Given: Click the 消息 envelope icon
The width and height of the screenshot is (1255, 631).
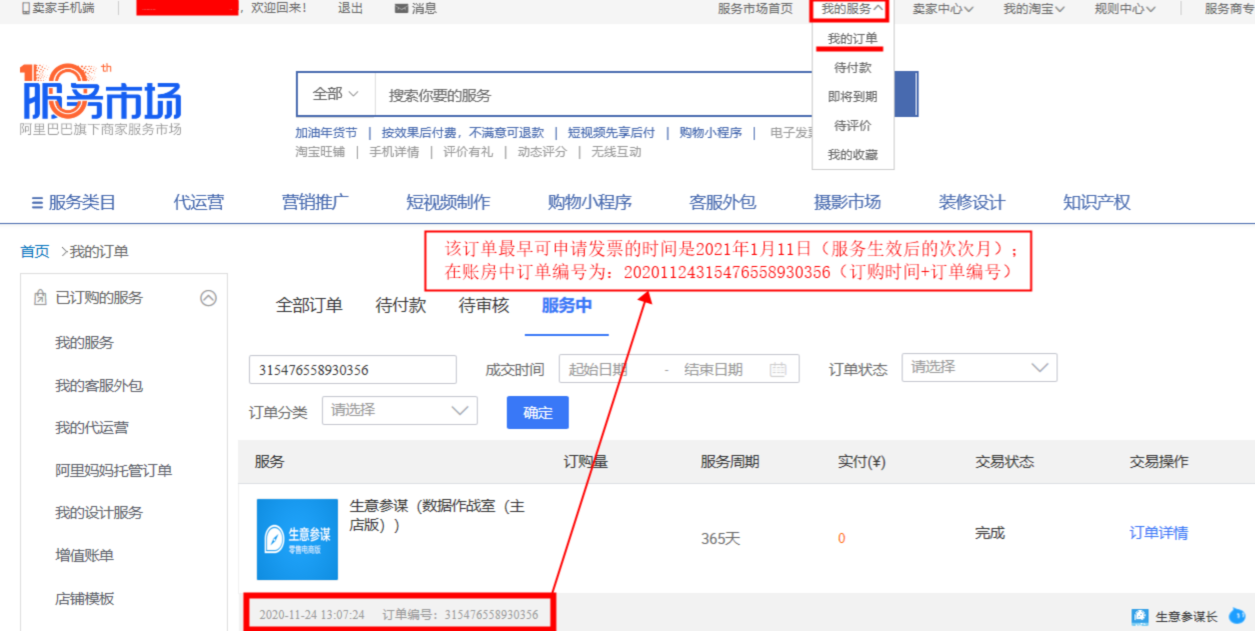Looking at the screenshot, I should pyautogui.click(x=401, y=8).
